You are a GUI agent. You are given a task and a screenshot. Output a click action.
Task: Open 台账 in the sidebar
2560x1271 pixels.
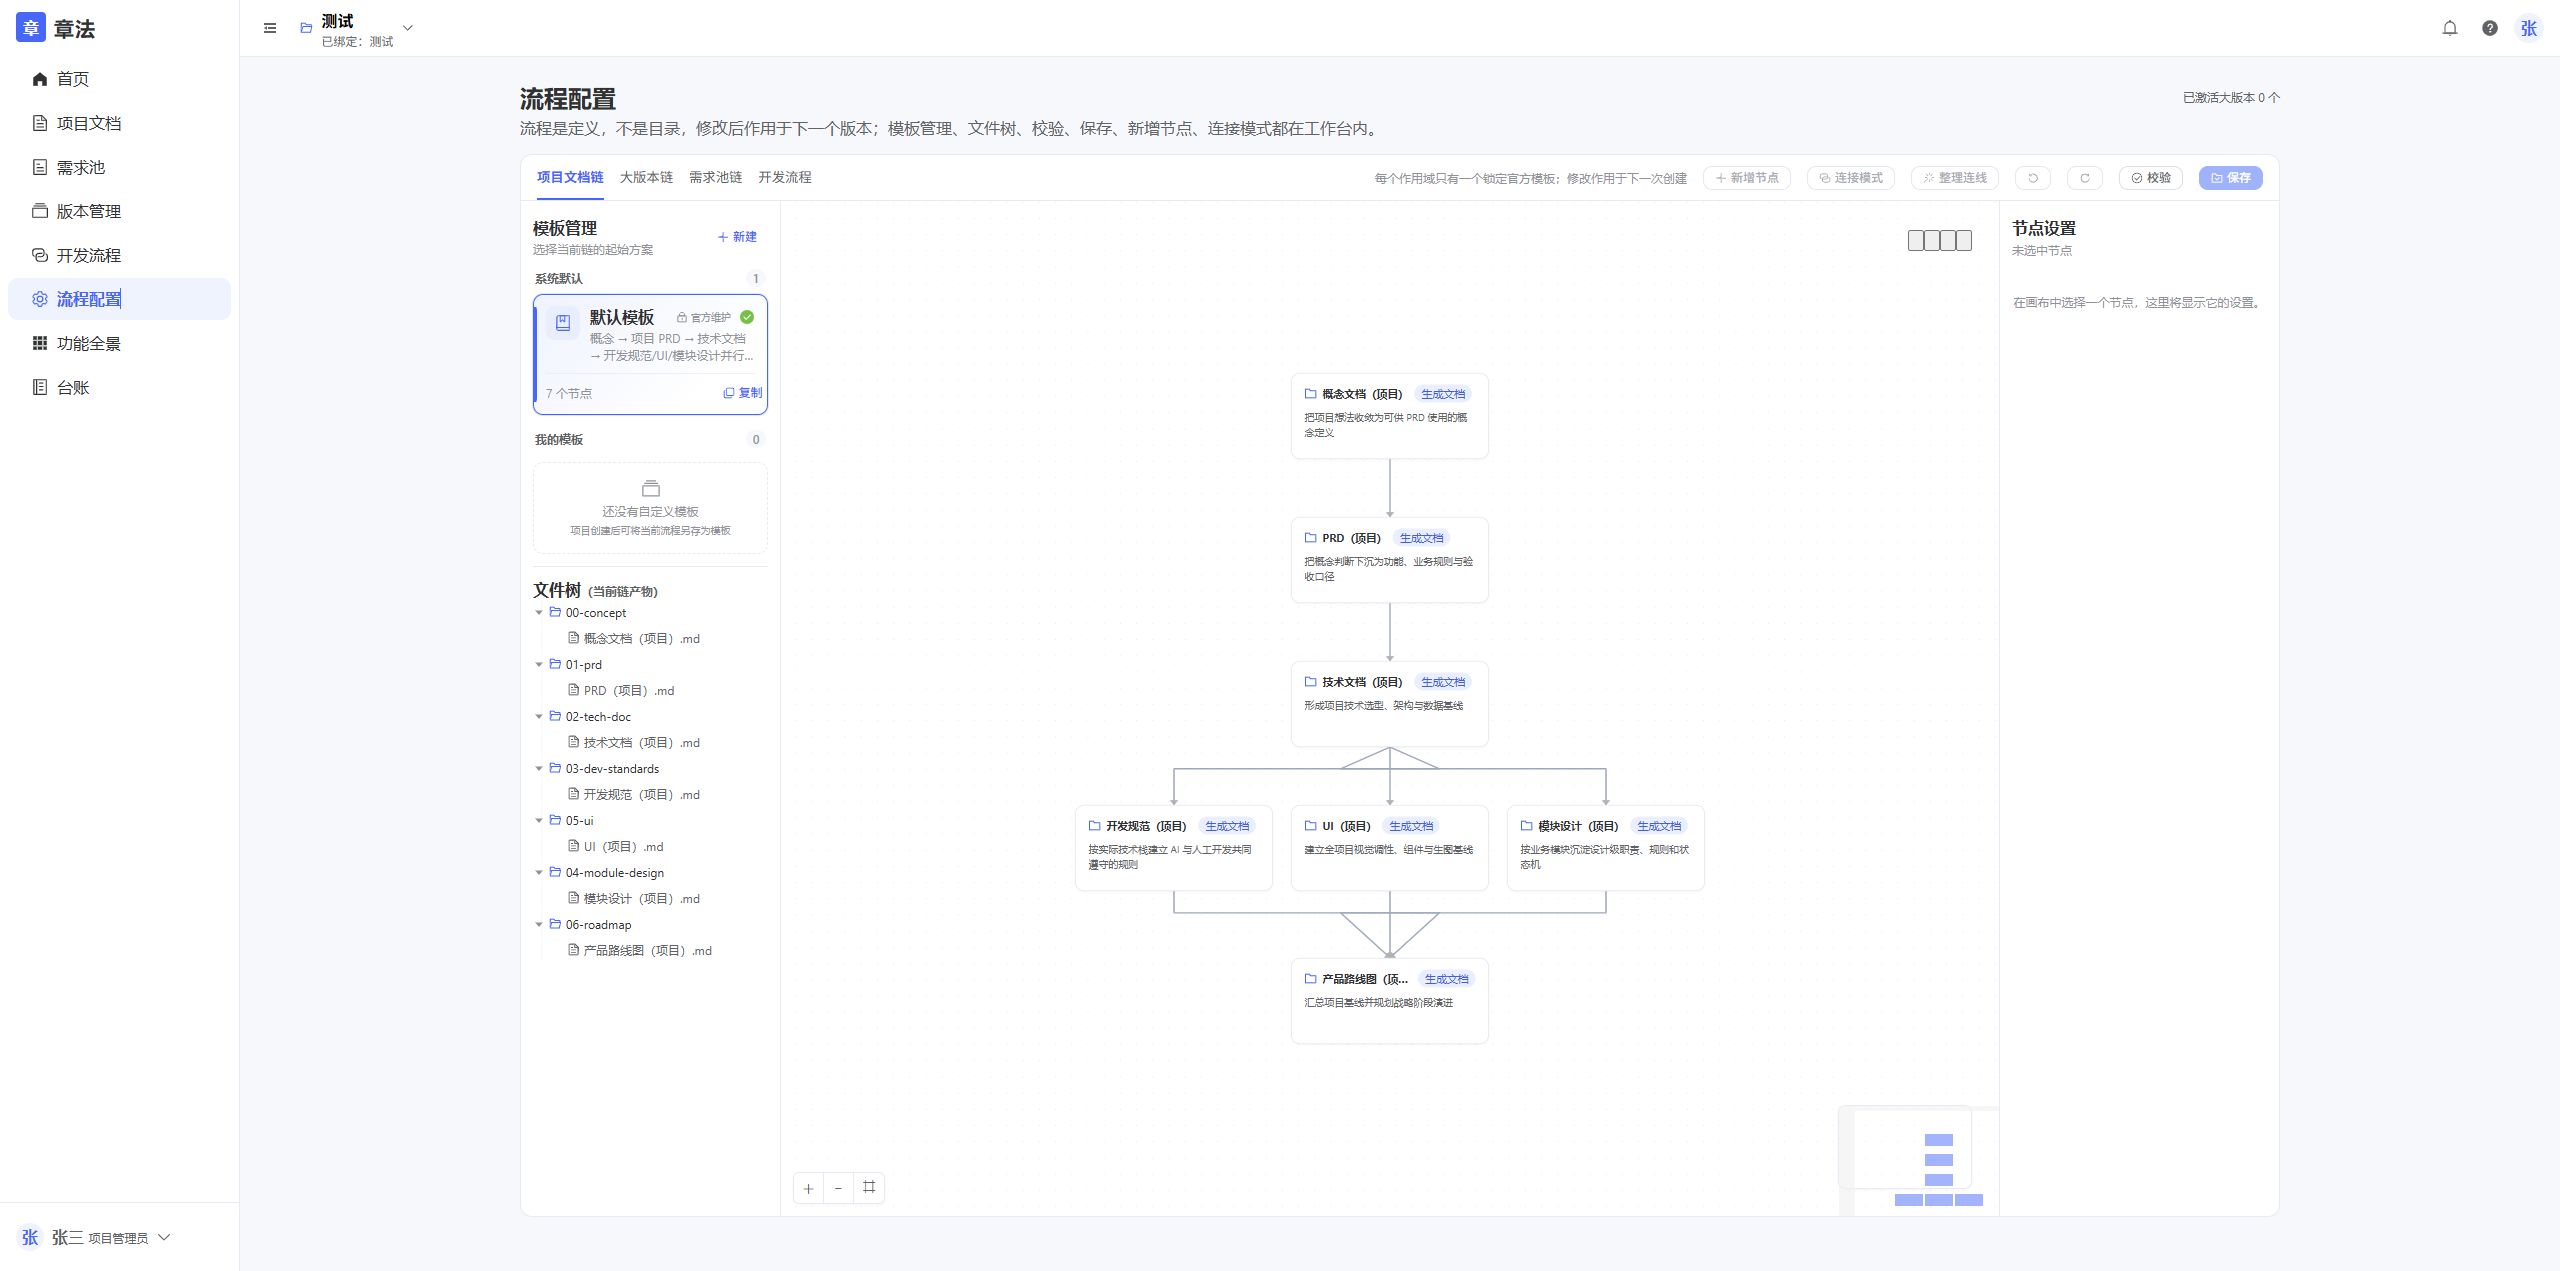[x=119, y=387]
